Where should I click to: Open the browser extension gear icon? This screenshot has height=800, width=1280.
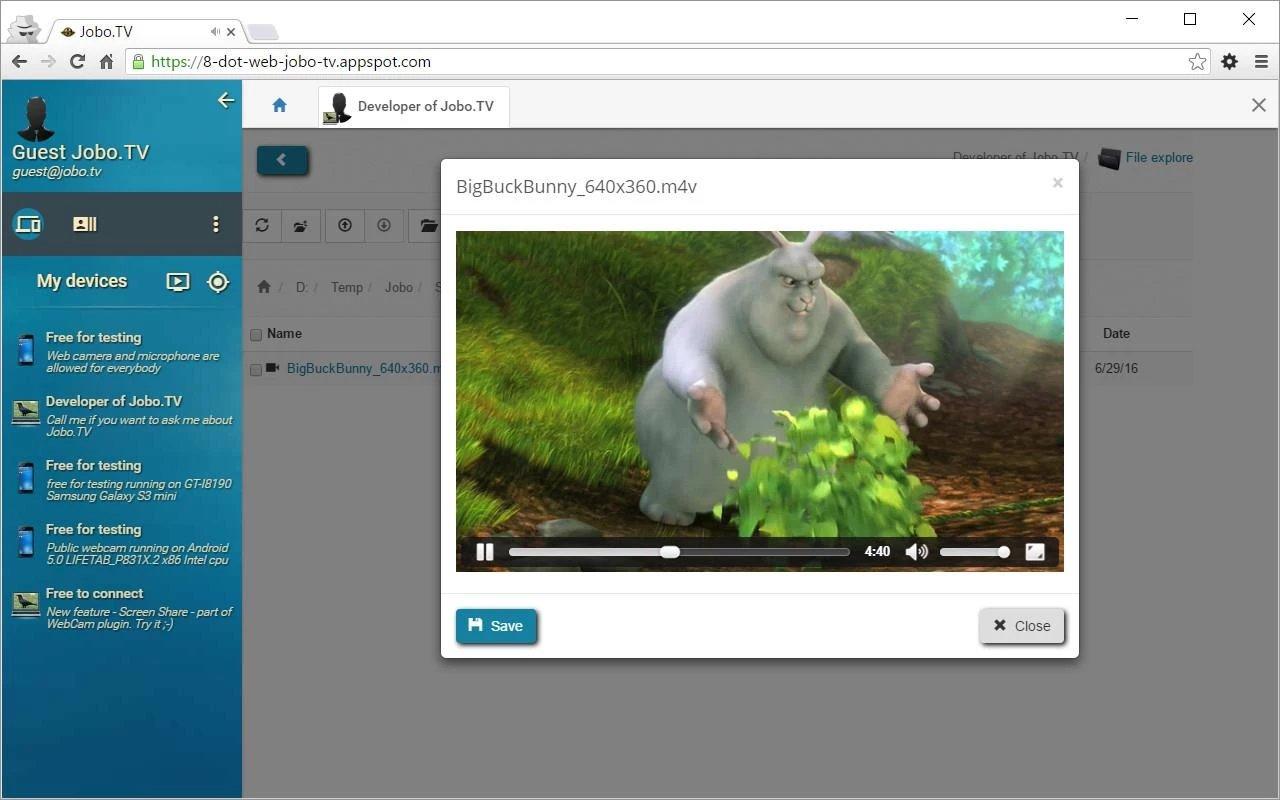click(x=1229, y=61)
